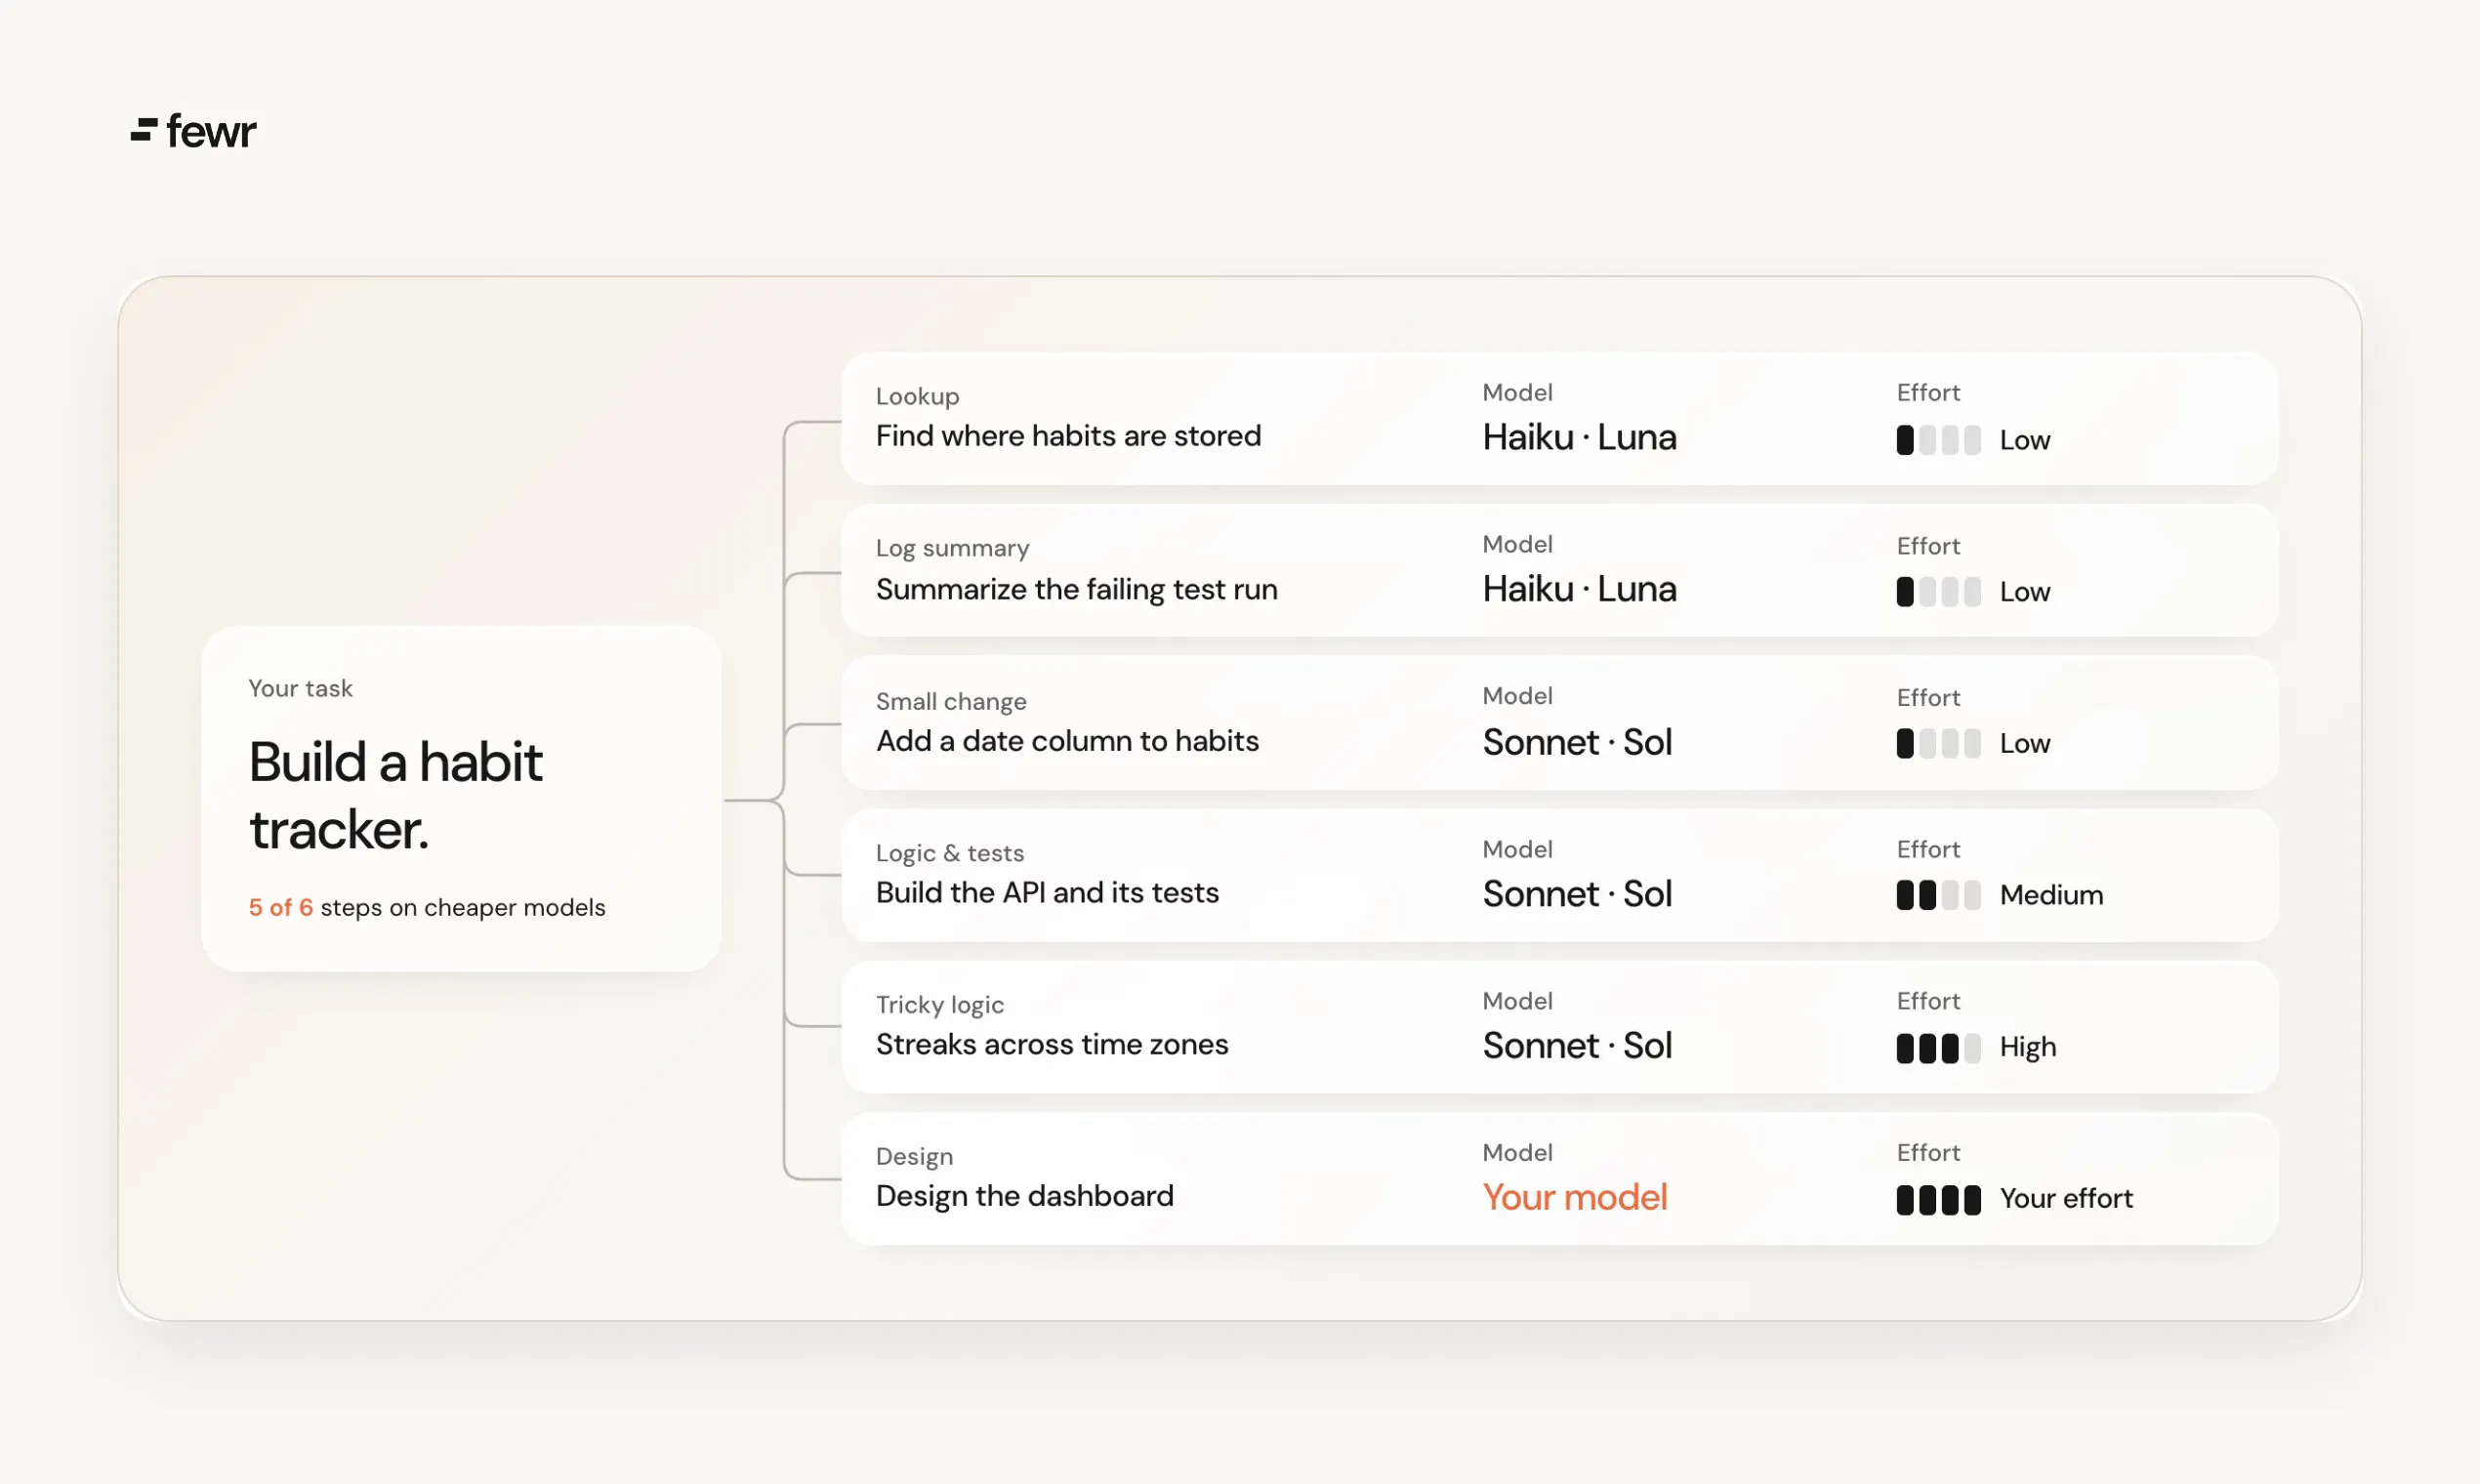2480x1484 pixels.
Task: Click the full effort meter in Design row
Action: [1938, 1200]
